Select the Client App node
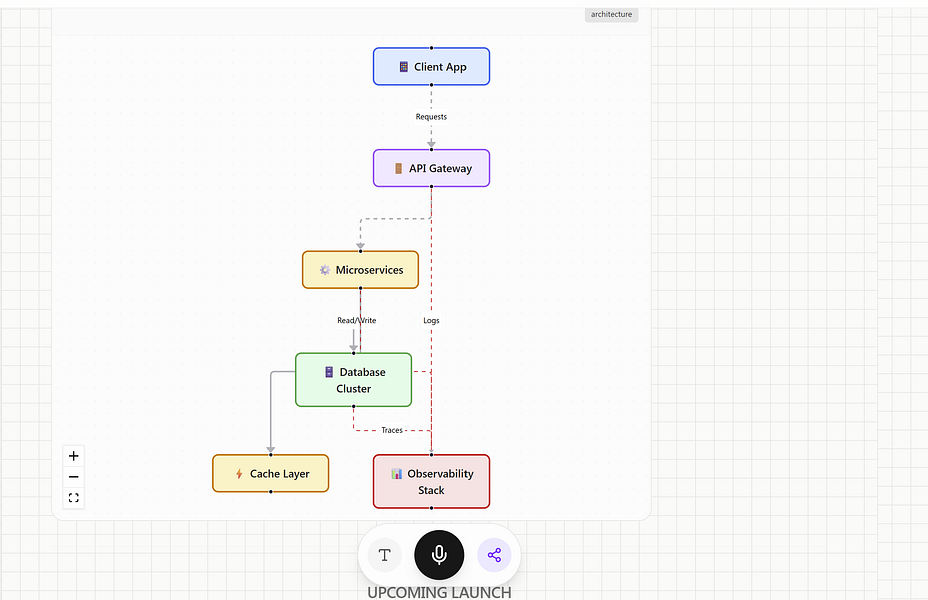The image size is (928, 600). pos(431,66)
